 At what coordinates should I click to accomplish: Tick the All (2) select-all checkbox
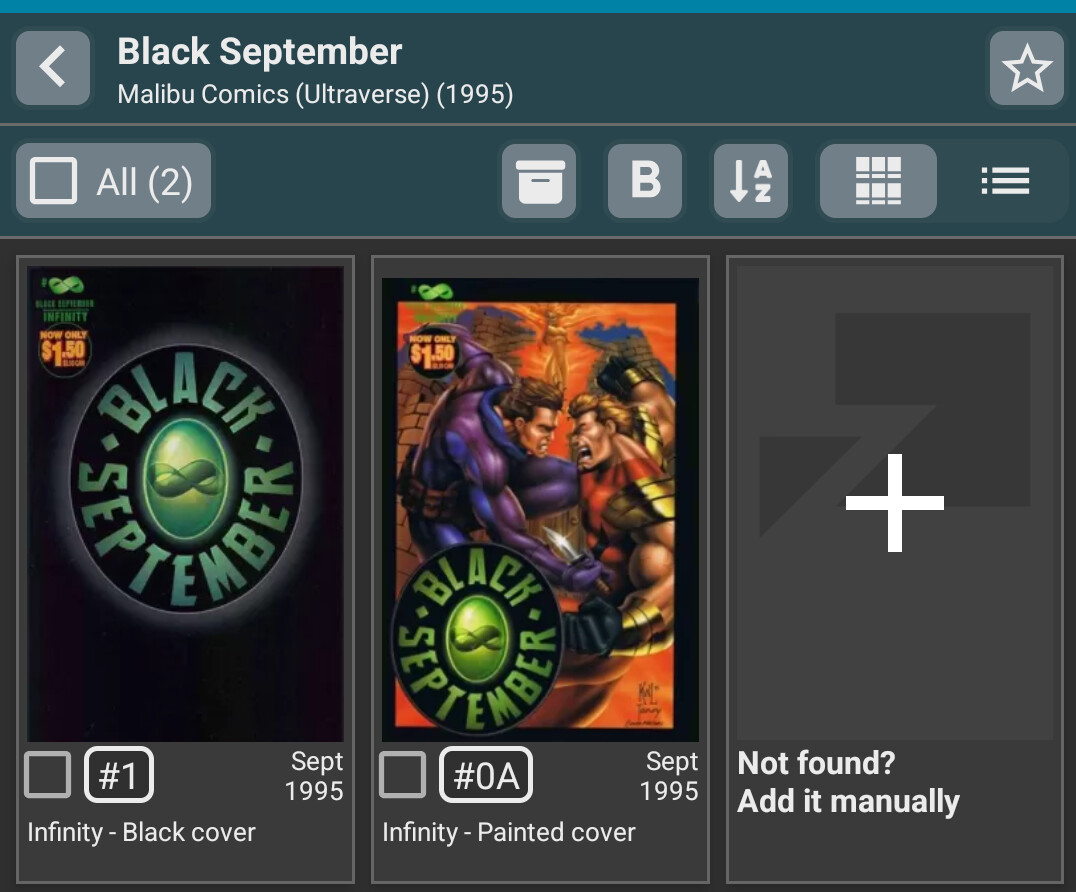click(x=54, y=181)
